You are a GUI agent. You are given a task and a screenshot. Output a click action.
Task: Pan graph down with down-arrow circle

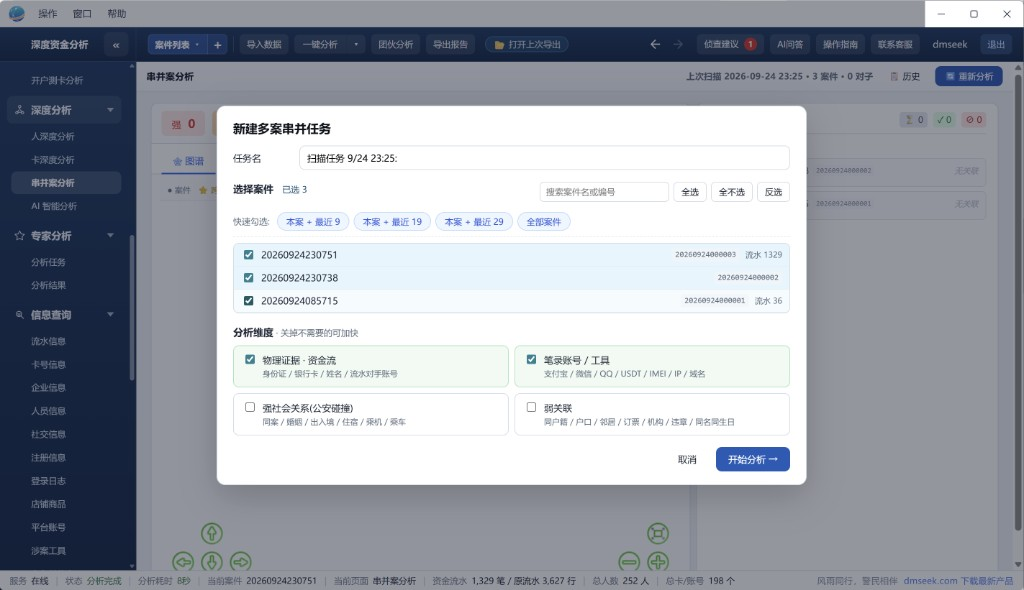[x=212, y=561]
